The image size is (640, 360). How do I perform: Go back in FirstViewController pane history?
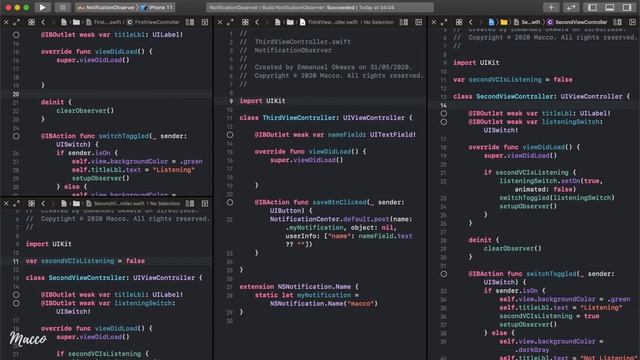point(43,22)
